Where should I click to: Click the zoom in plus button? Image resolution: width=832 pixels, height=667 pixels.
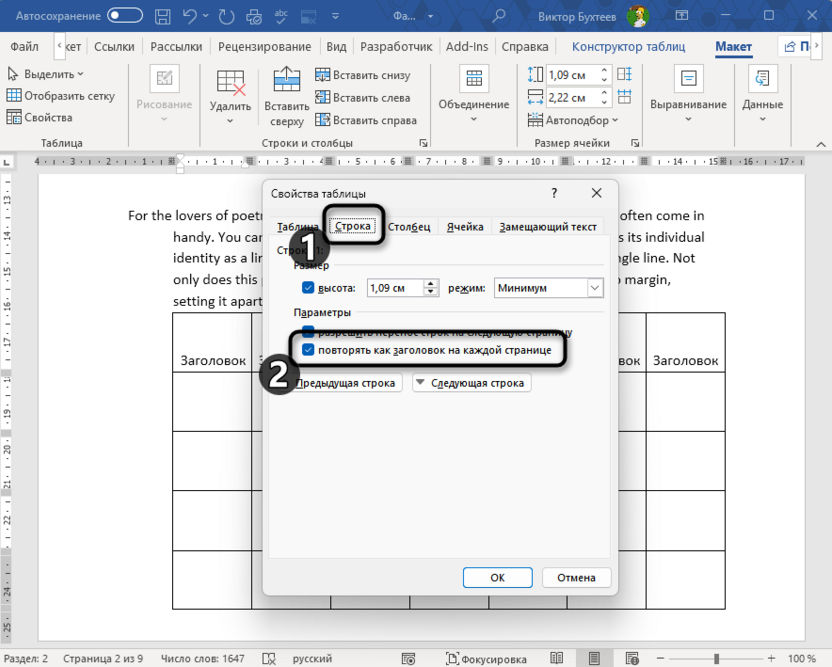click(772, 659)
